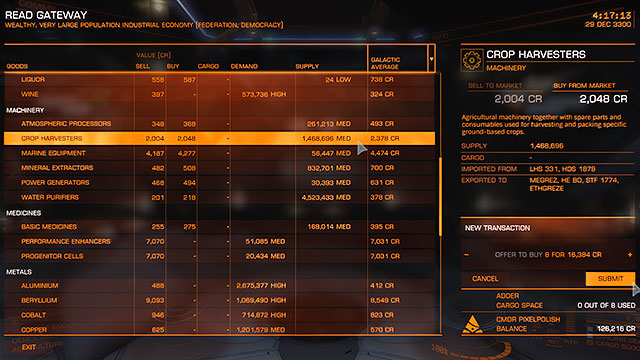Screen dimensions: 640x360
Task: Select the Progenitor Cells row
Action: [x=220, y=256]
